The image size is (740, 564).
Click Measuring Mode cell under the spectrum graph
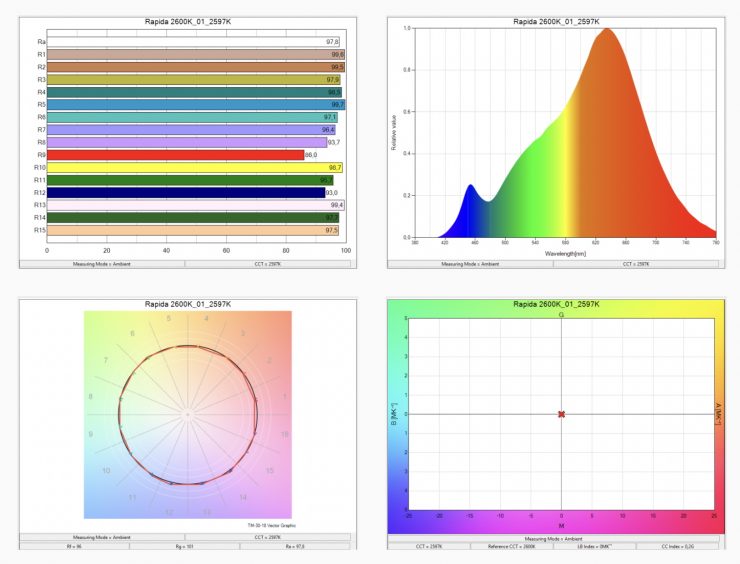click(469, 264)
